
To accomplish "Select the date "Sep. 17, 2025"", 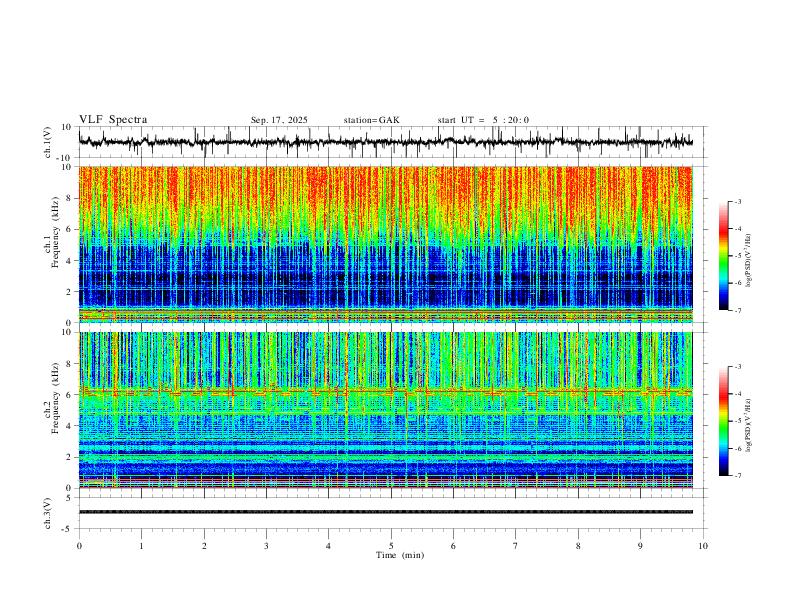I will 279,120.
